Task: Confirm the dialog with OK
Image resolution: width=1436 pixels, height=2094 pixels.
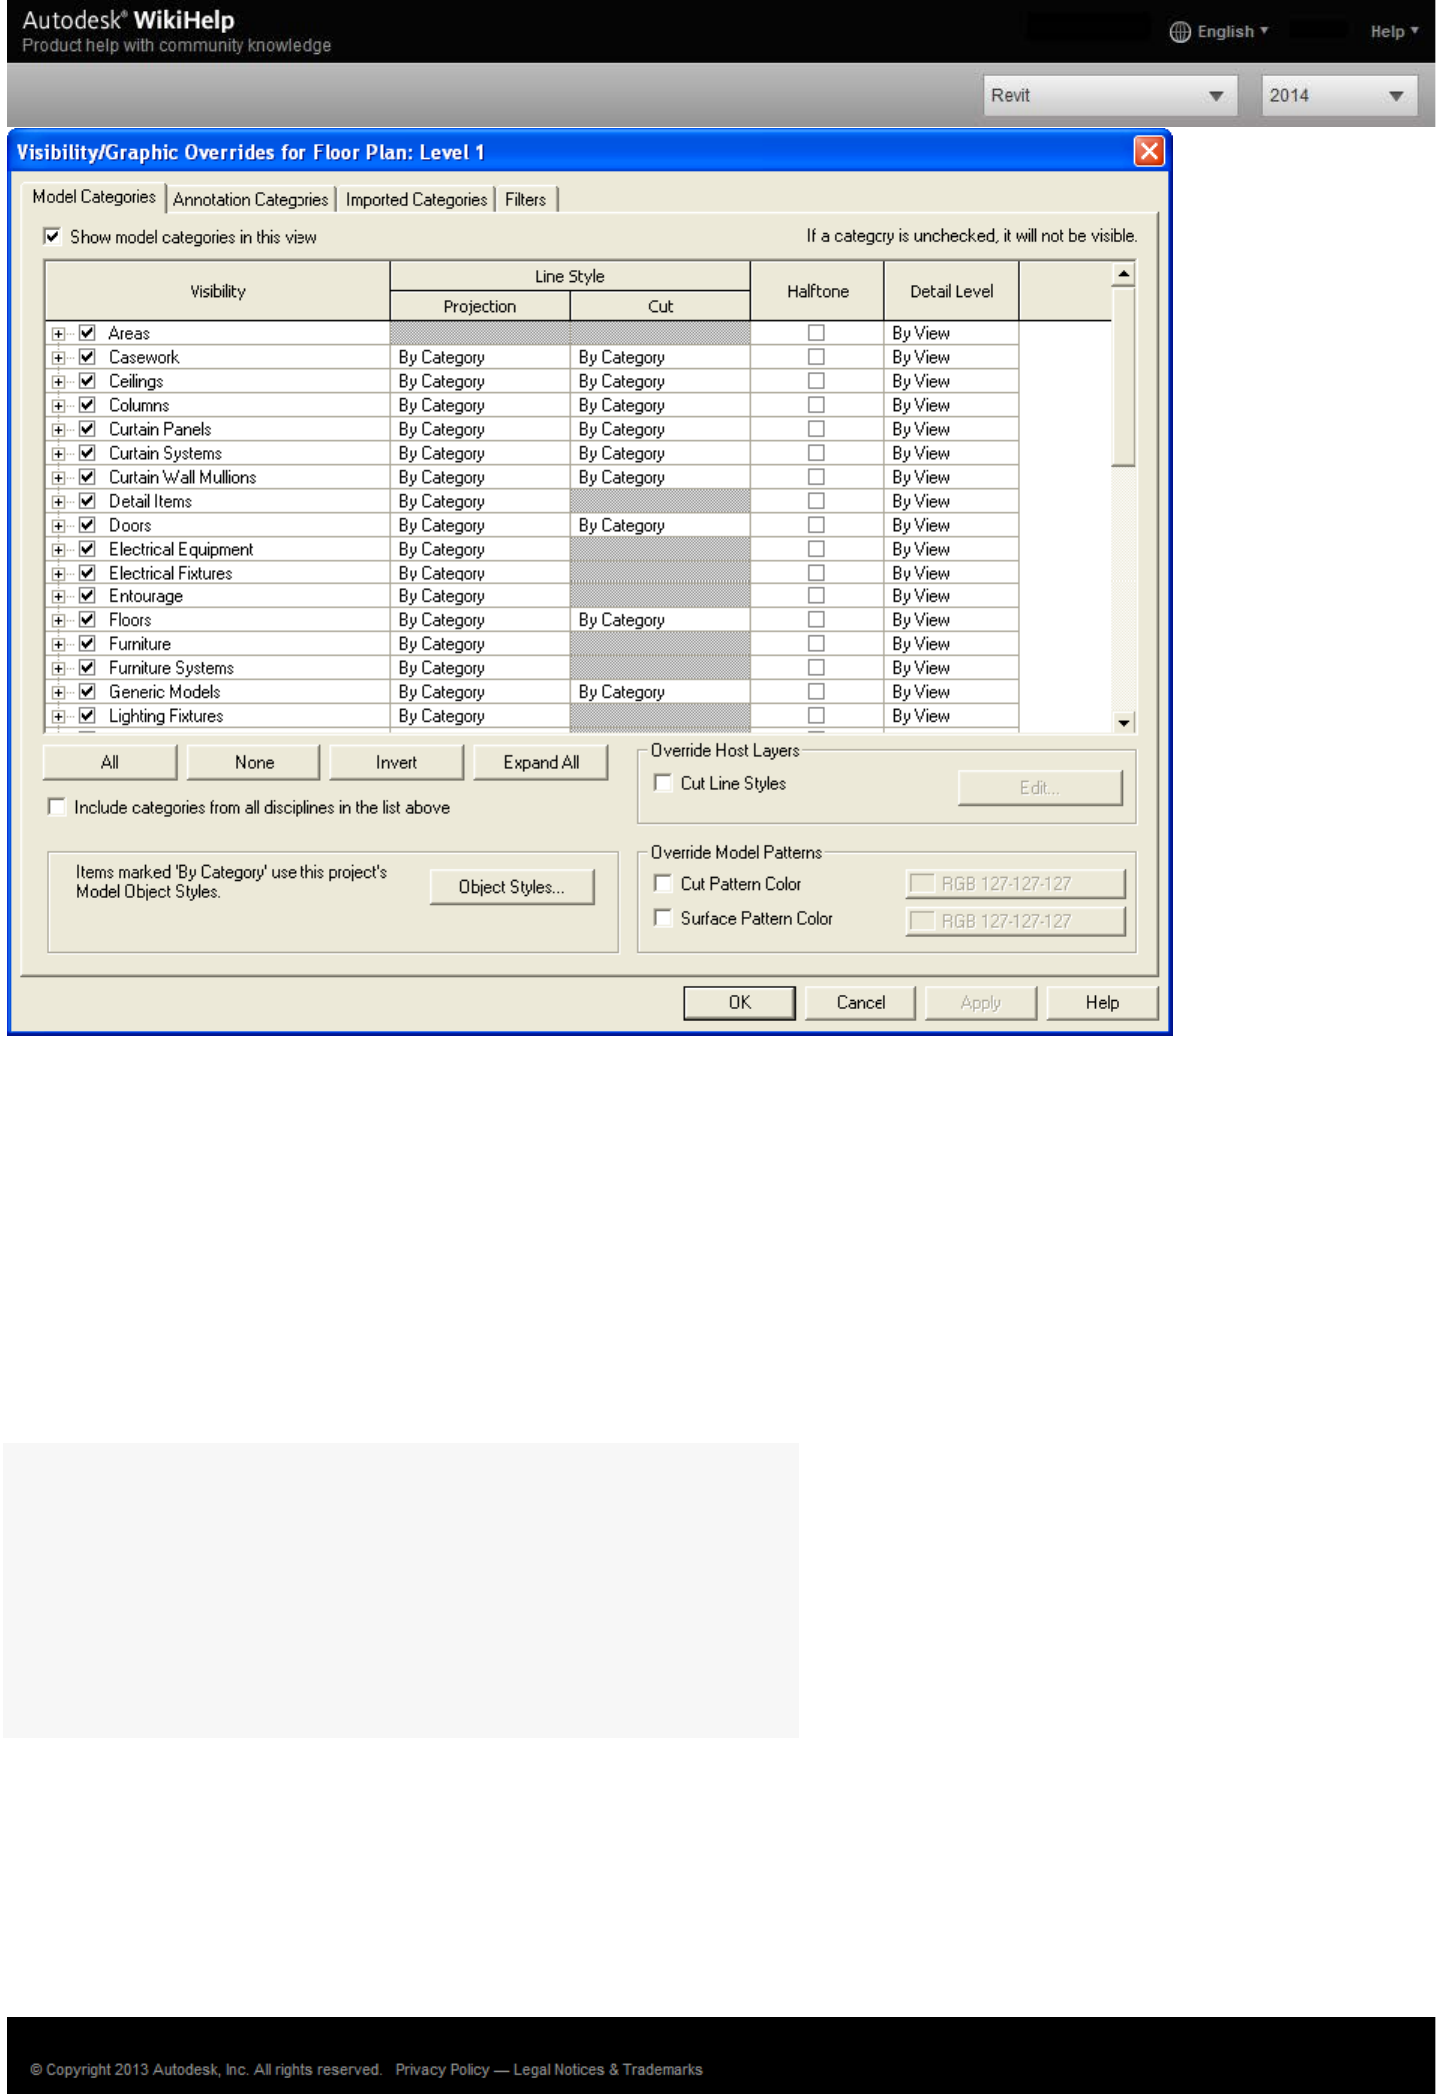Action: (740, 1002)
